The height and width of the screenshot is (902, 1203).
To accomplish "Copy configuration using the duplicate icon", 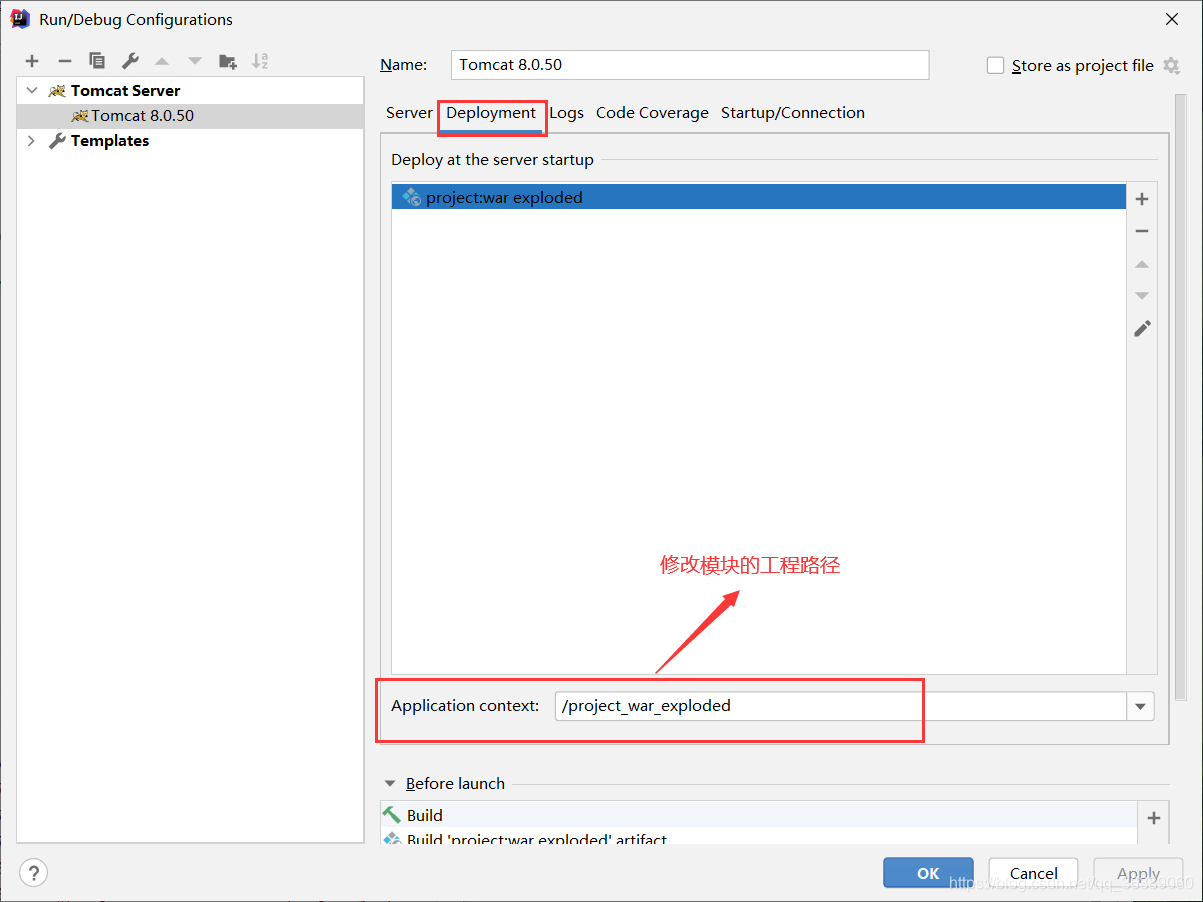I will (97, 61).
